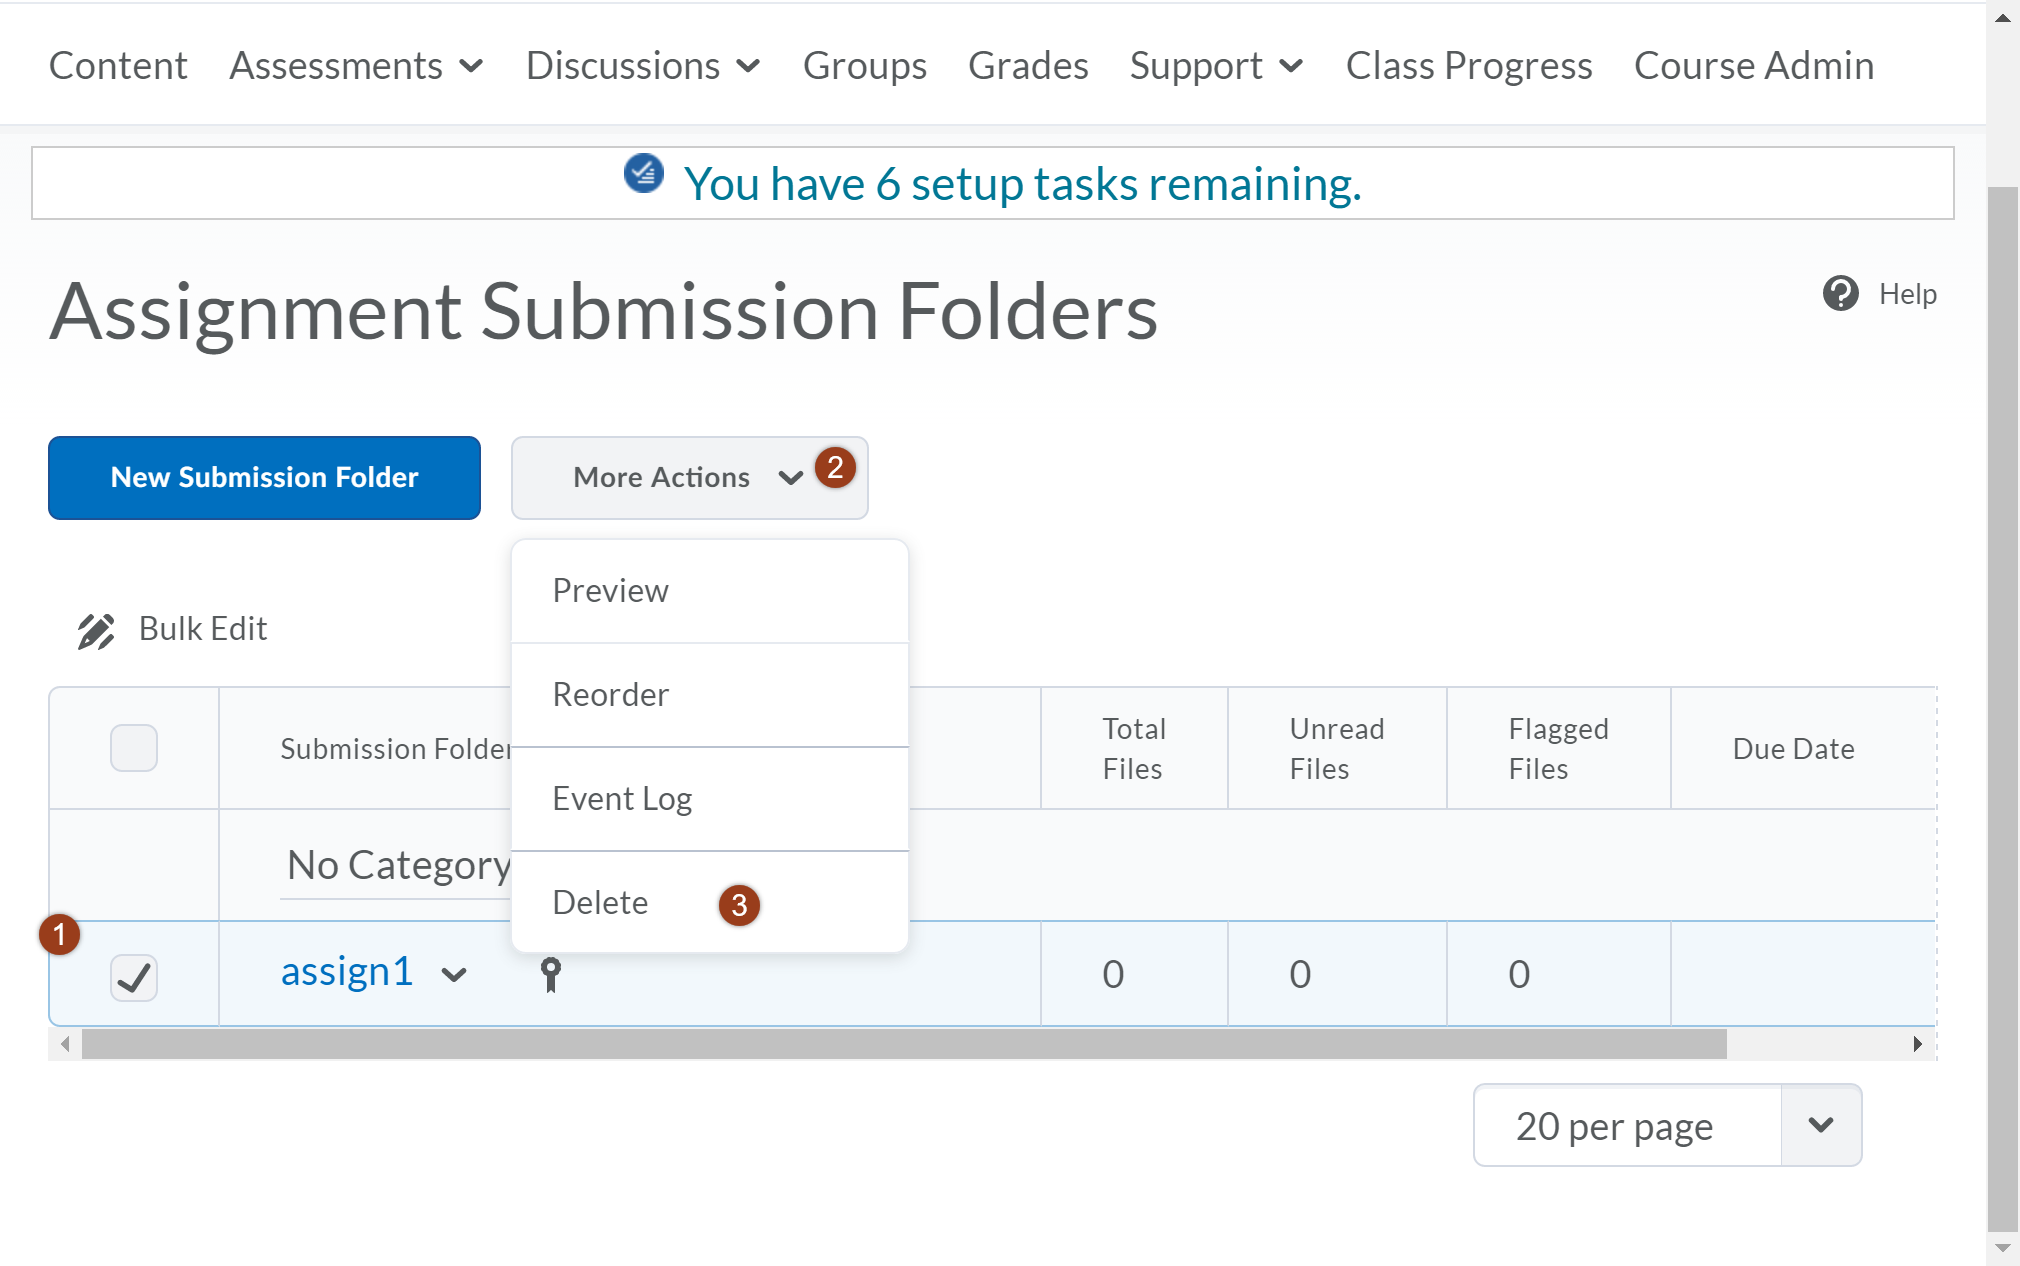2020x1266 pixels.
Task: Click the Unread Files column header
Action: coord(1337,749)
